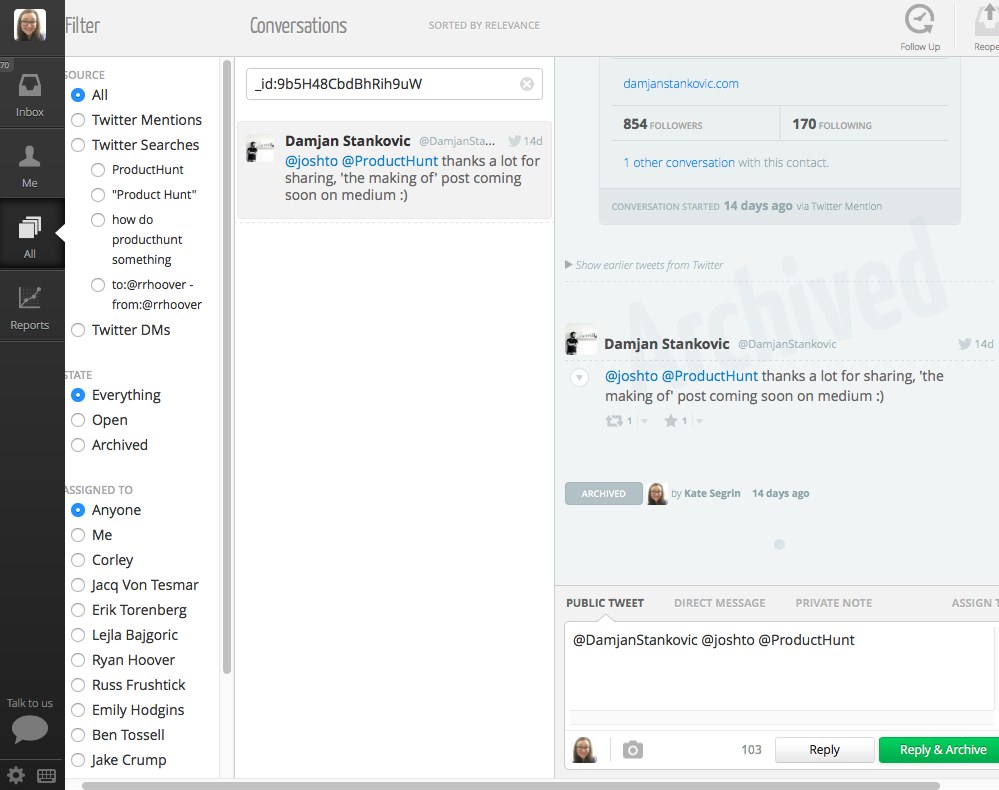Clear the conversation search field
The image size is (999, 790).
(527, 84)
